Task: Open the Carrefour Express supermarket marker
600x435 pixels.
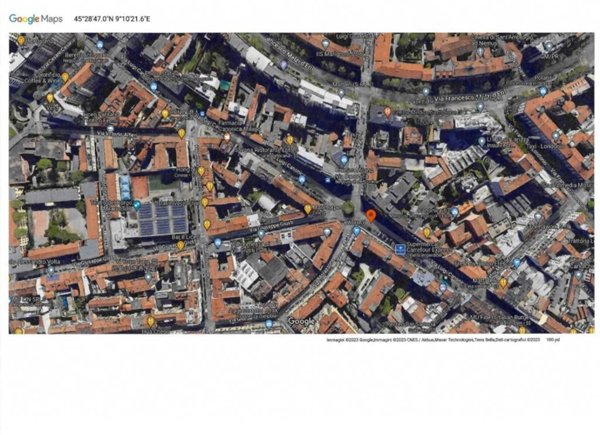Action: [400, 250]
